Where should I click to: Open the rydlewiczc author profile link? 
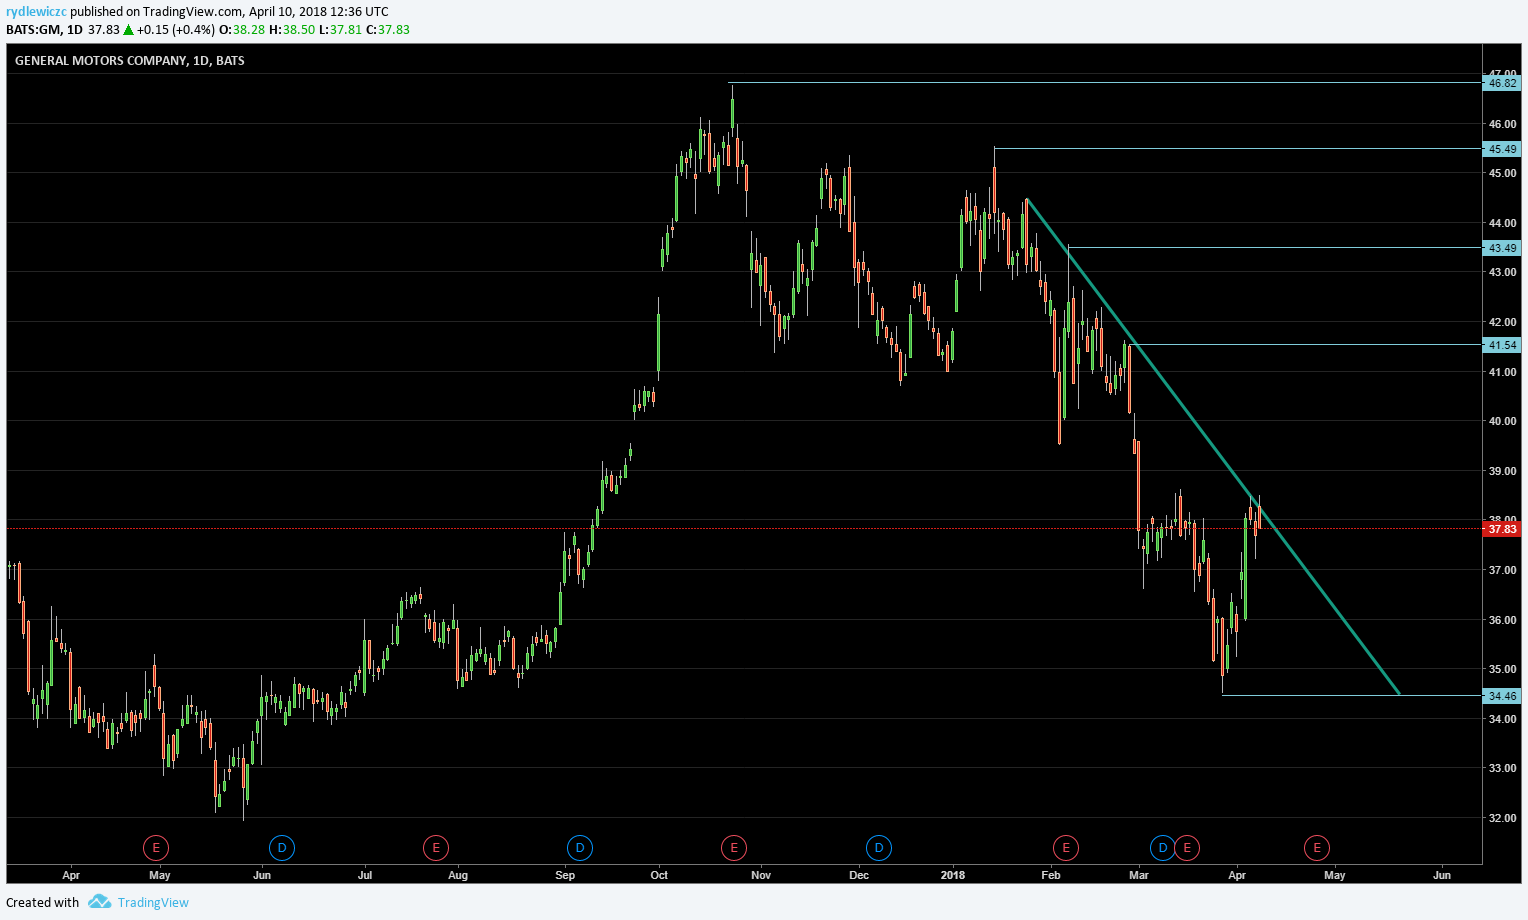pyautogui.click(x=36, y=12)
